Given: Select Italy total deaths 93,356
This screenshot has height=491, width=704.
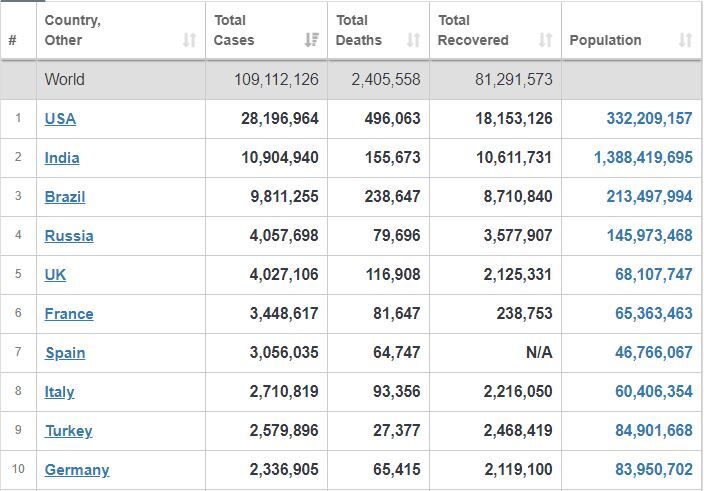Looking at the screenshot, I should [x=397, y=391].
